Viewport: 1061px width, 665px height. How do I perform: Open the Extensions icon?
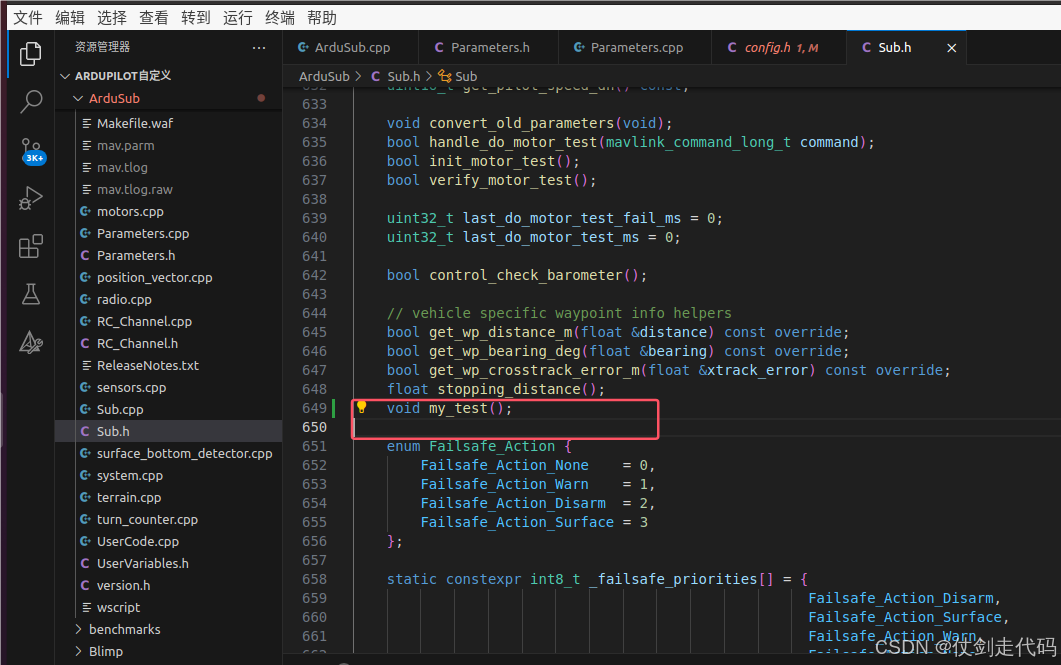(30, 245)
